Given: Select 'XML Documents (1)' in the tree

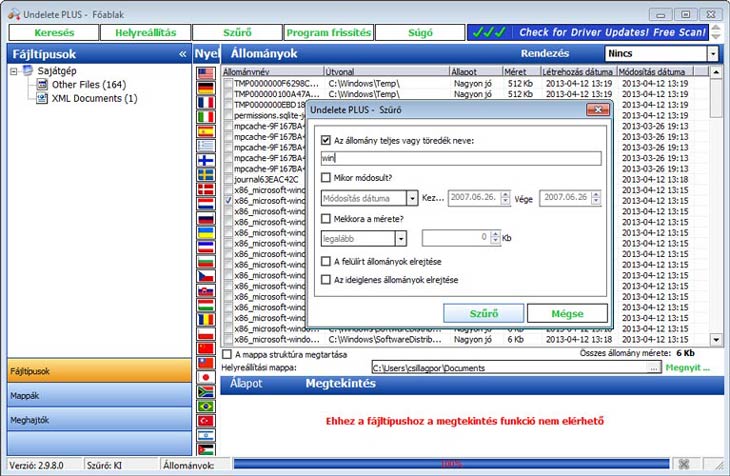Looking at the screenshot, I should click(95, 99).
